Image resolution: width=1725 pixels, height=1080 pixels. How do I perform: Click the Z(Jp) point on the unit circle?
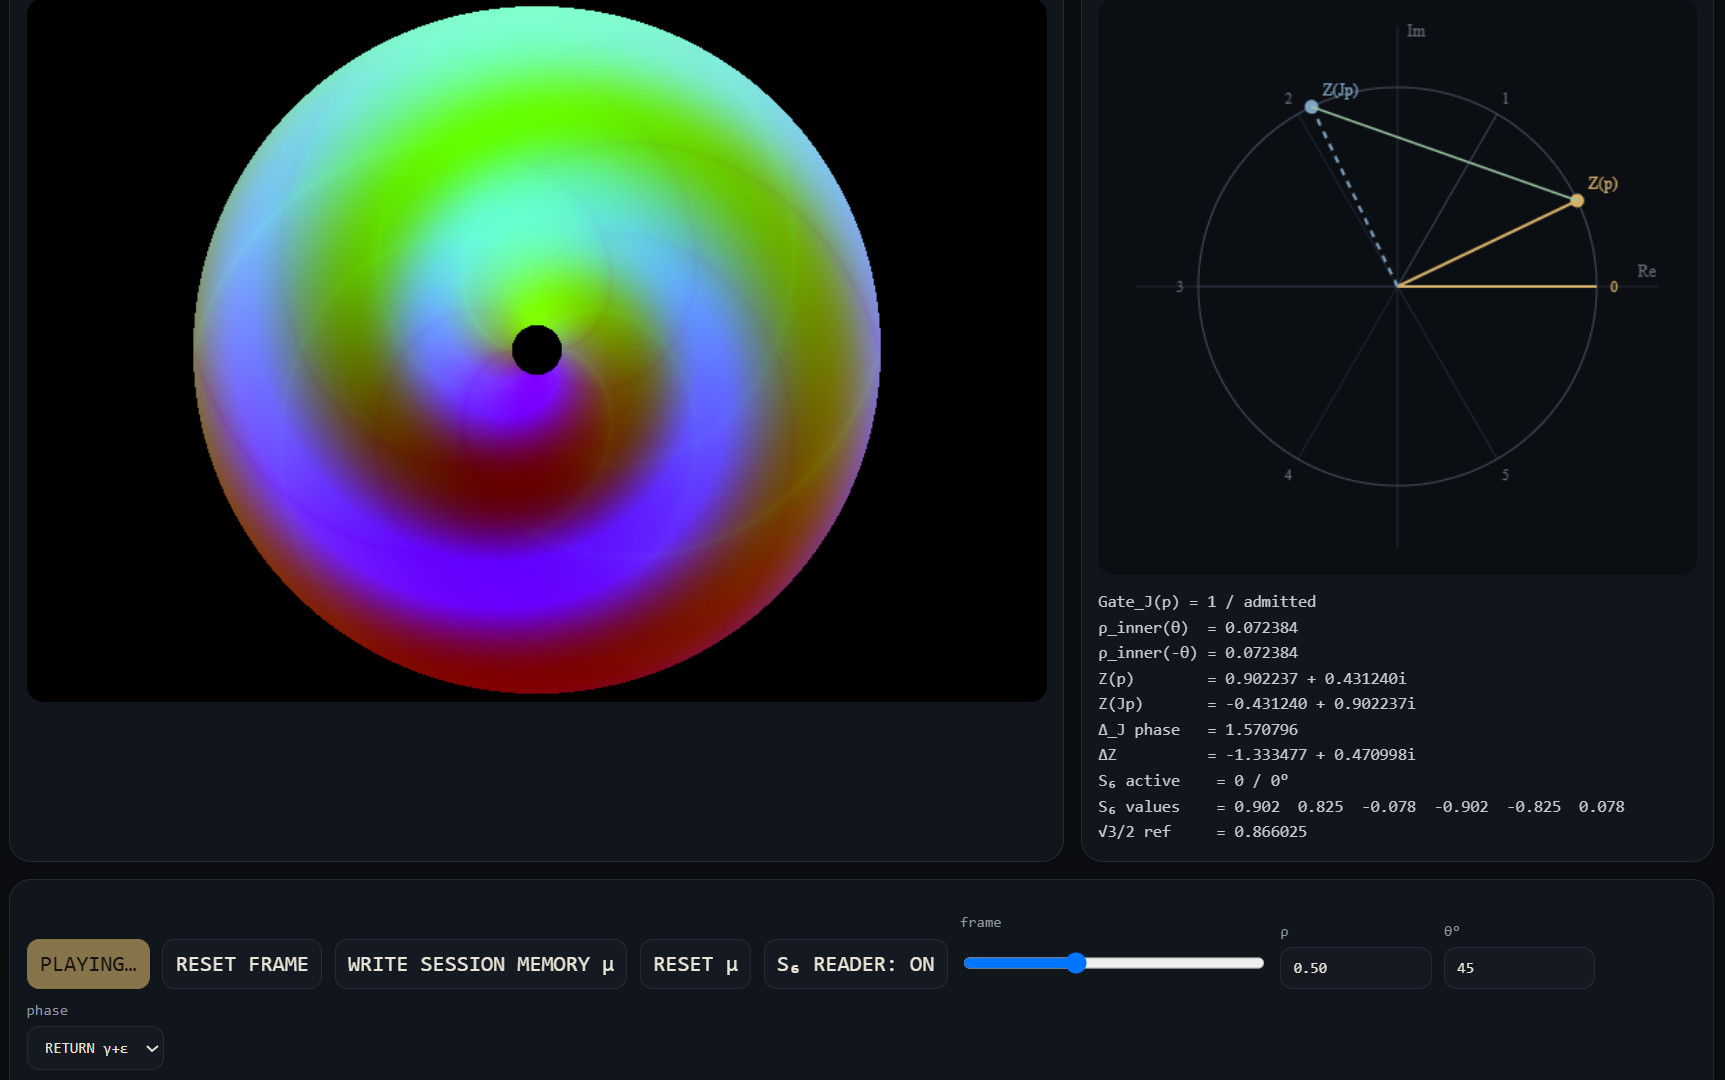[1311, 107]
